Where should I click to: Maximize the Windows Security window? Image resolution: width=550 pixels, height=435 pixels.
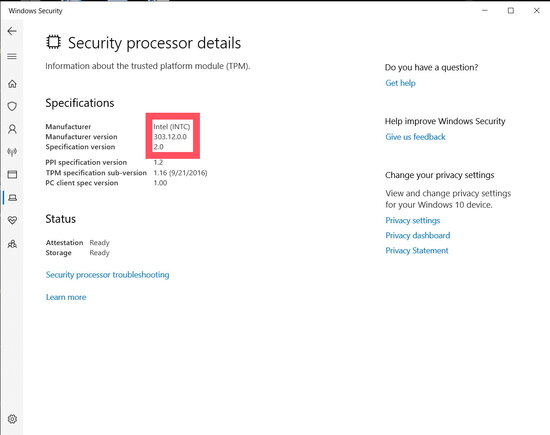coord(511,11)
